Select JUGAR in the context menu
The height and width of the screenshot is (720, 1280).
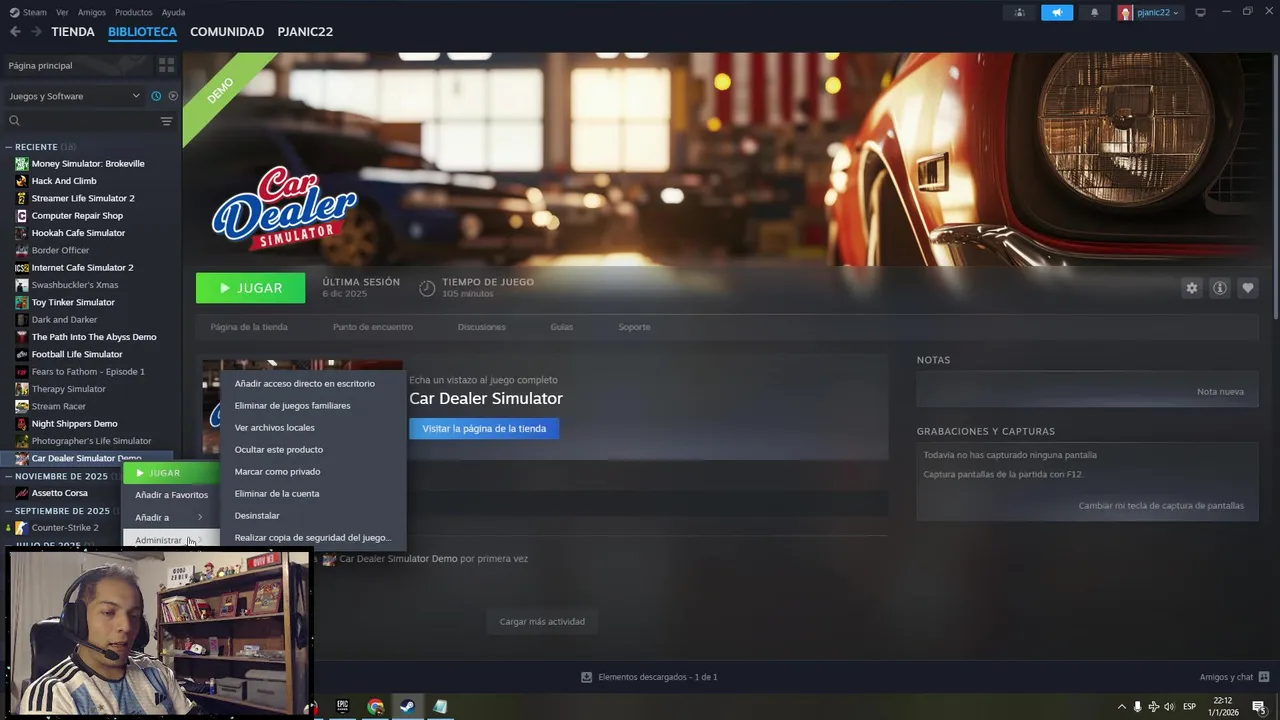click(171, 473)
